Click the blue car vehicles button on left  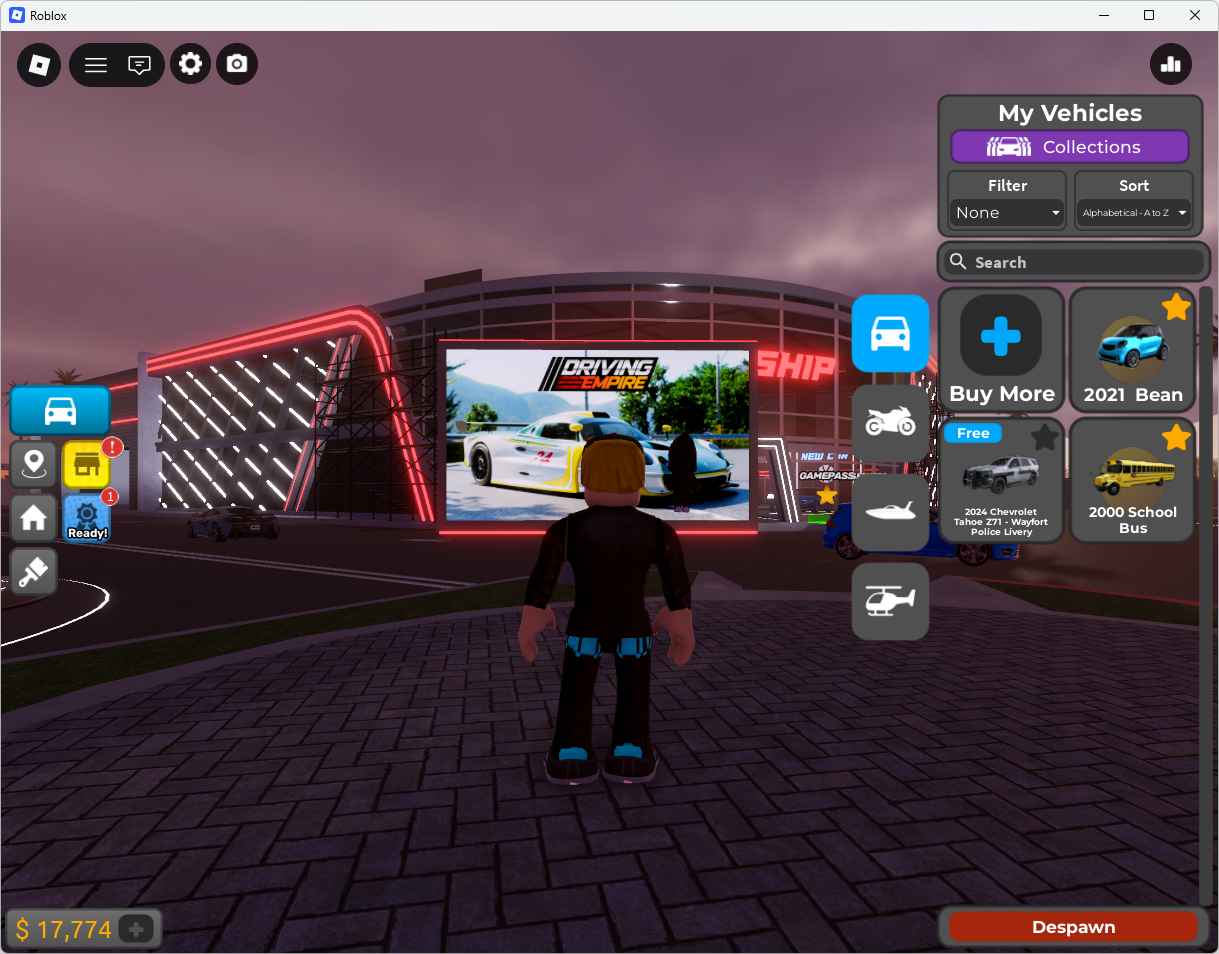click(60, 411)
